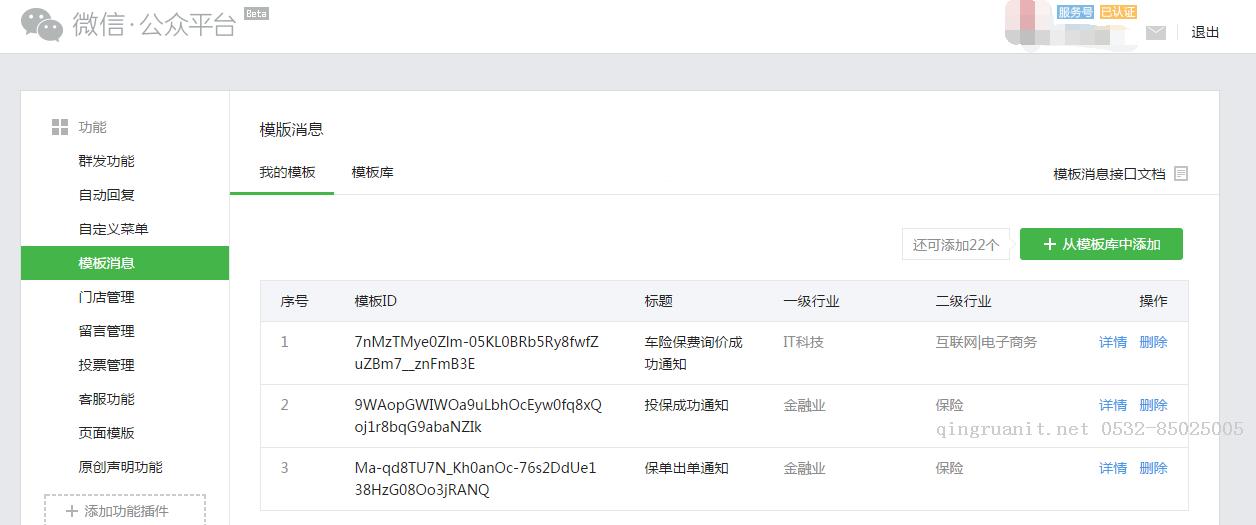This screenshot has width=1256, height=525.
Task: Click 退出 to log out
Action: [x=1205, y=32]
